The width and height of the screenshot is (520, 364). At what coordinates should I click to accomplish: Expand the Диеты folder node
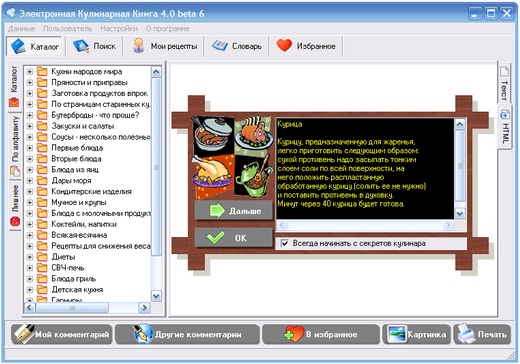click(30, 257)
